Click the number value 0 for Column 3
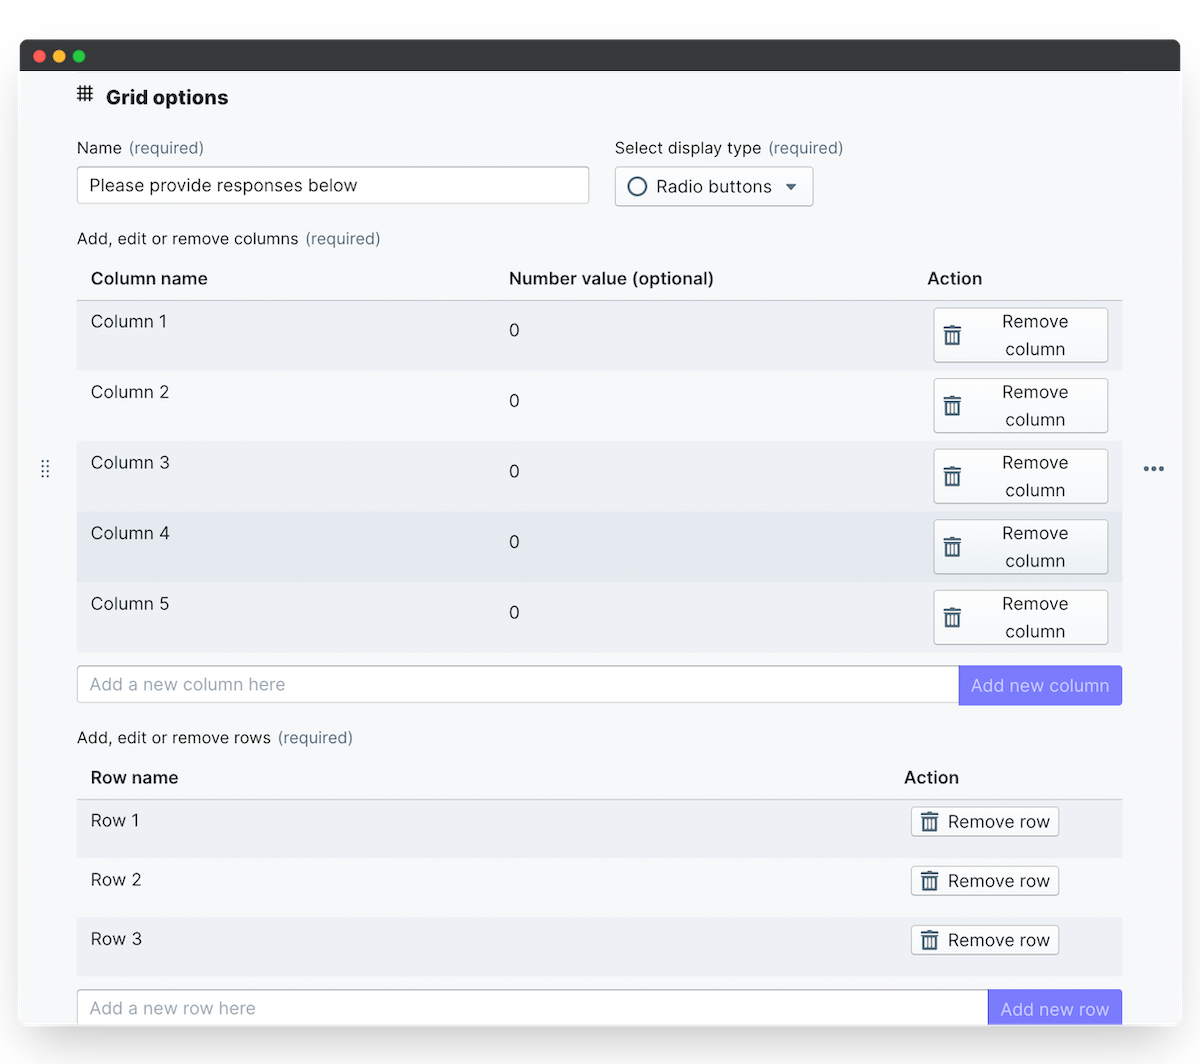Viewport: 1200px width, 1064px height. click(514, 471)
